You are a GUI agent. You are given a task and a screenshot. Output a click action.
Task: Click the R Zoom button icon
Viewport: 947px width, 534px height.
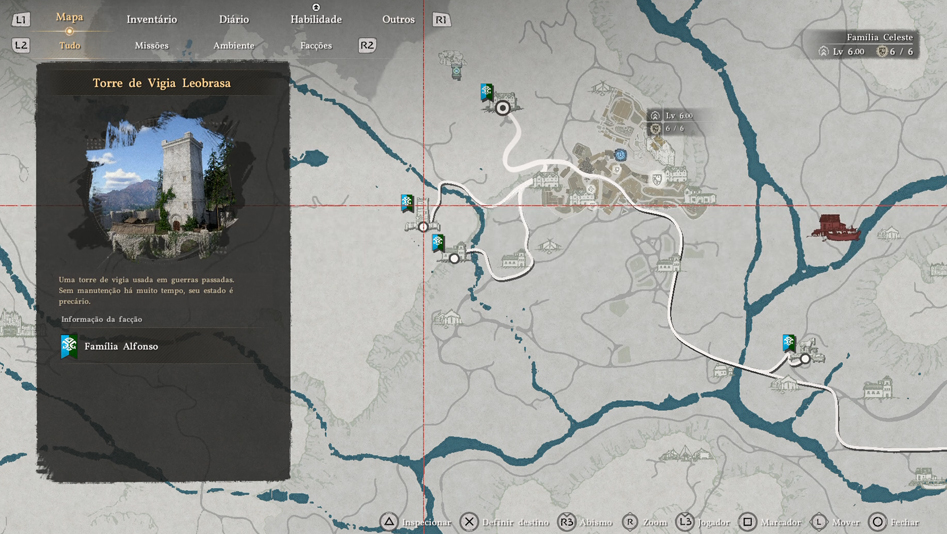point(630,522)
